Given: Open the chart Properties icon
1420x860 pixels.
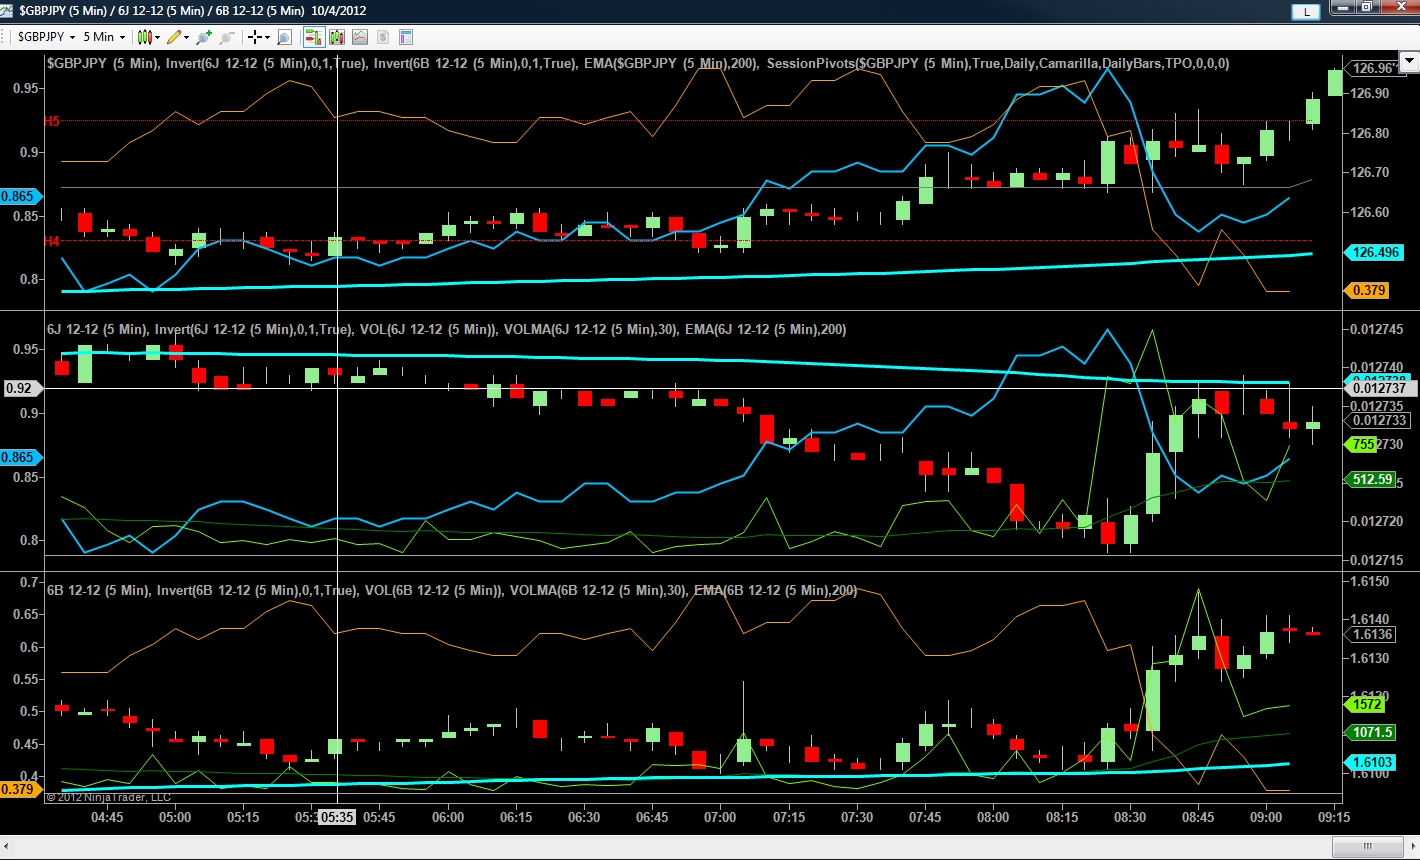Looking at the screenshot, I should tap(406, 37).
